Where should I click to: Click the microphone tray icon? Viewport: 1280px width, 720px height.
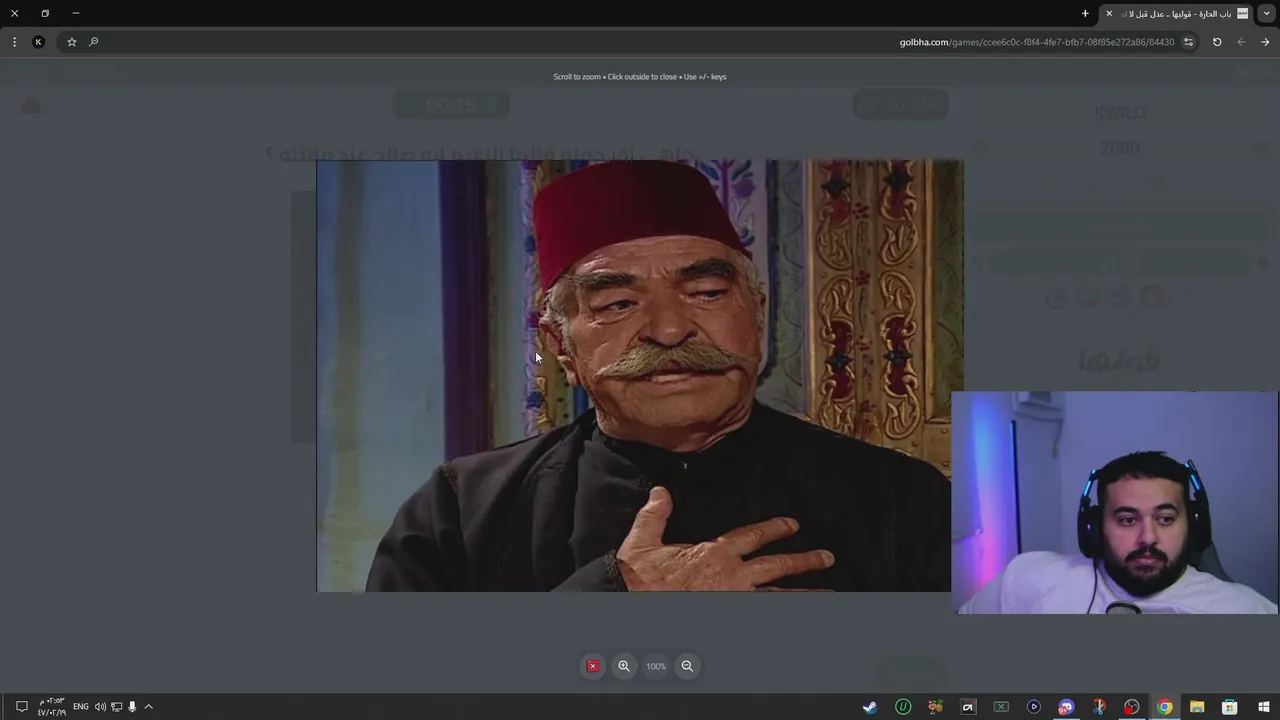(132, 707)
